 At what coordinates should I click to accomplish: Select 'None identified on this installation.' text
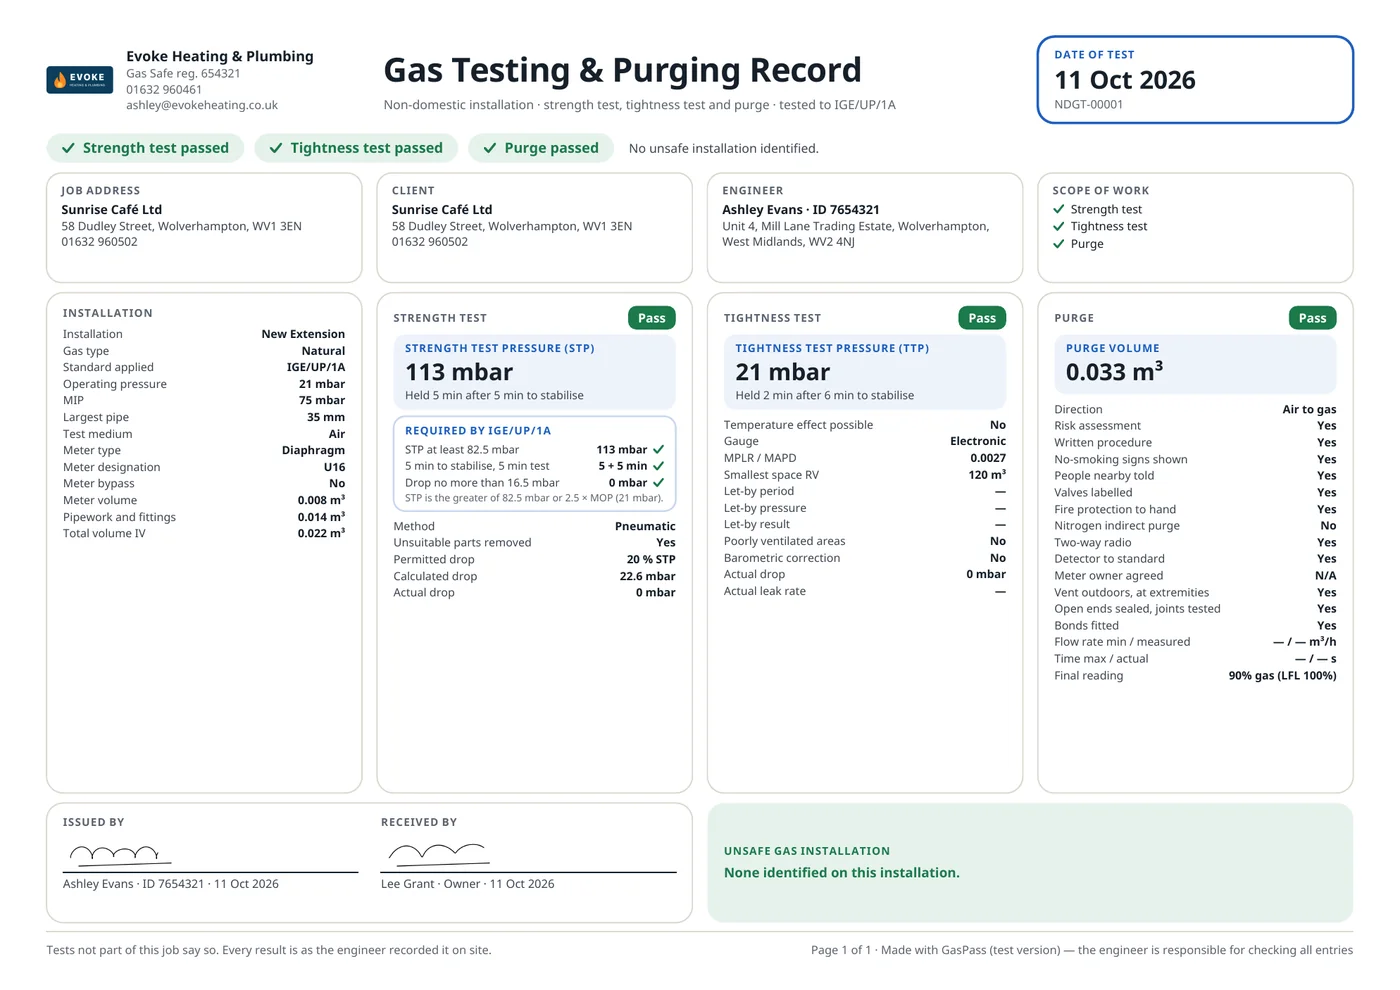pos(842,873)
